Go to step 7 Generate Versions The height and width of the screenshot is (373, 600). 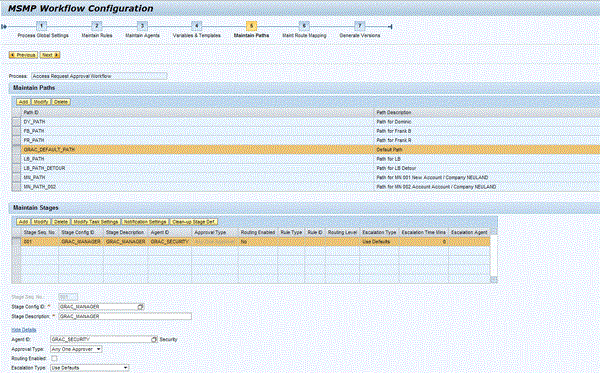(x=360, y=26)
